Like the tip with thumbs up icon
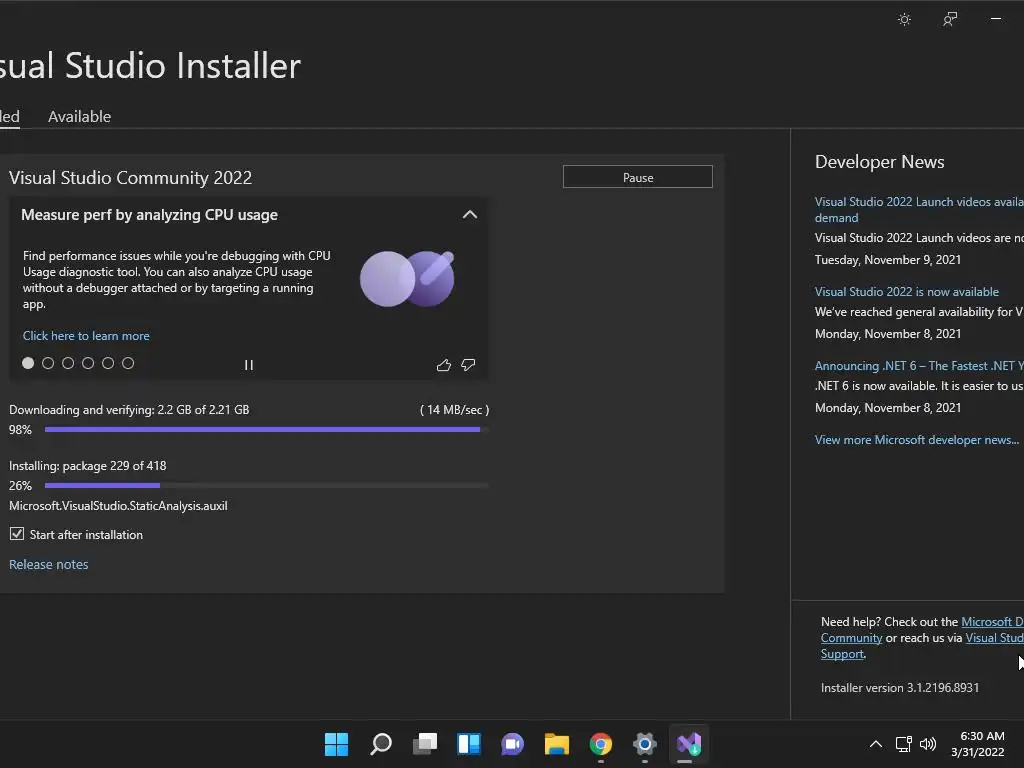The width and height of the screenshot is (1024, 768). pyautogui.click(x=444, y=365)
